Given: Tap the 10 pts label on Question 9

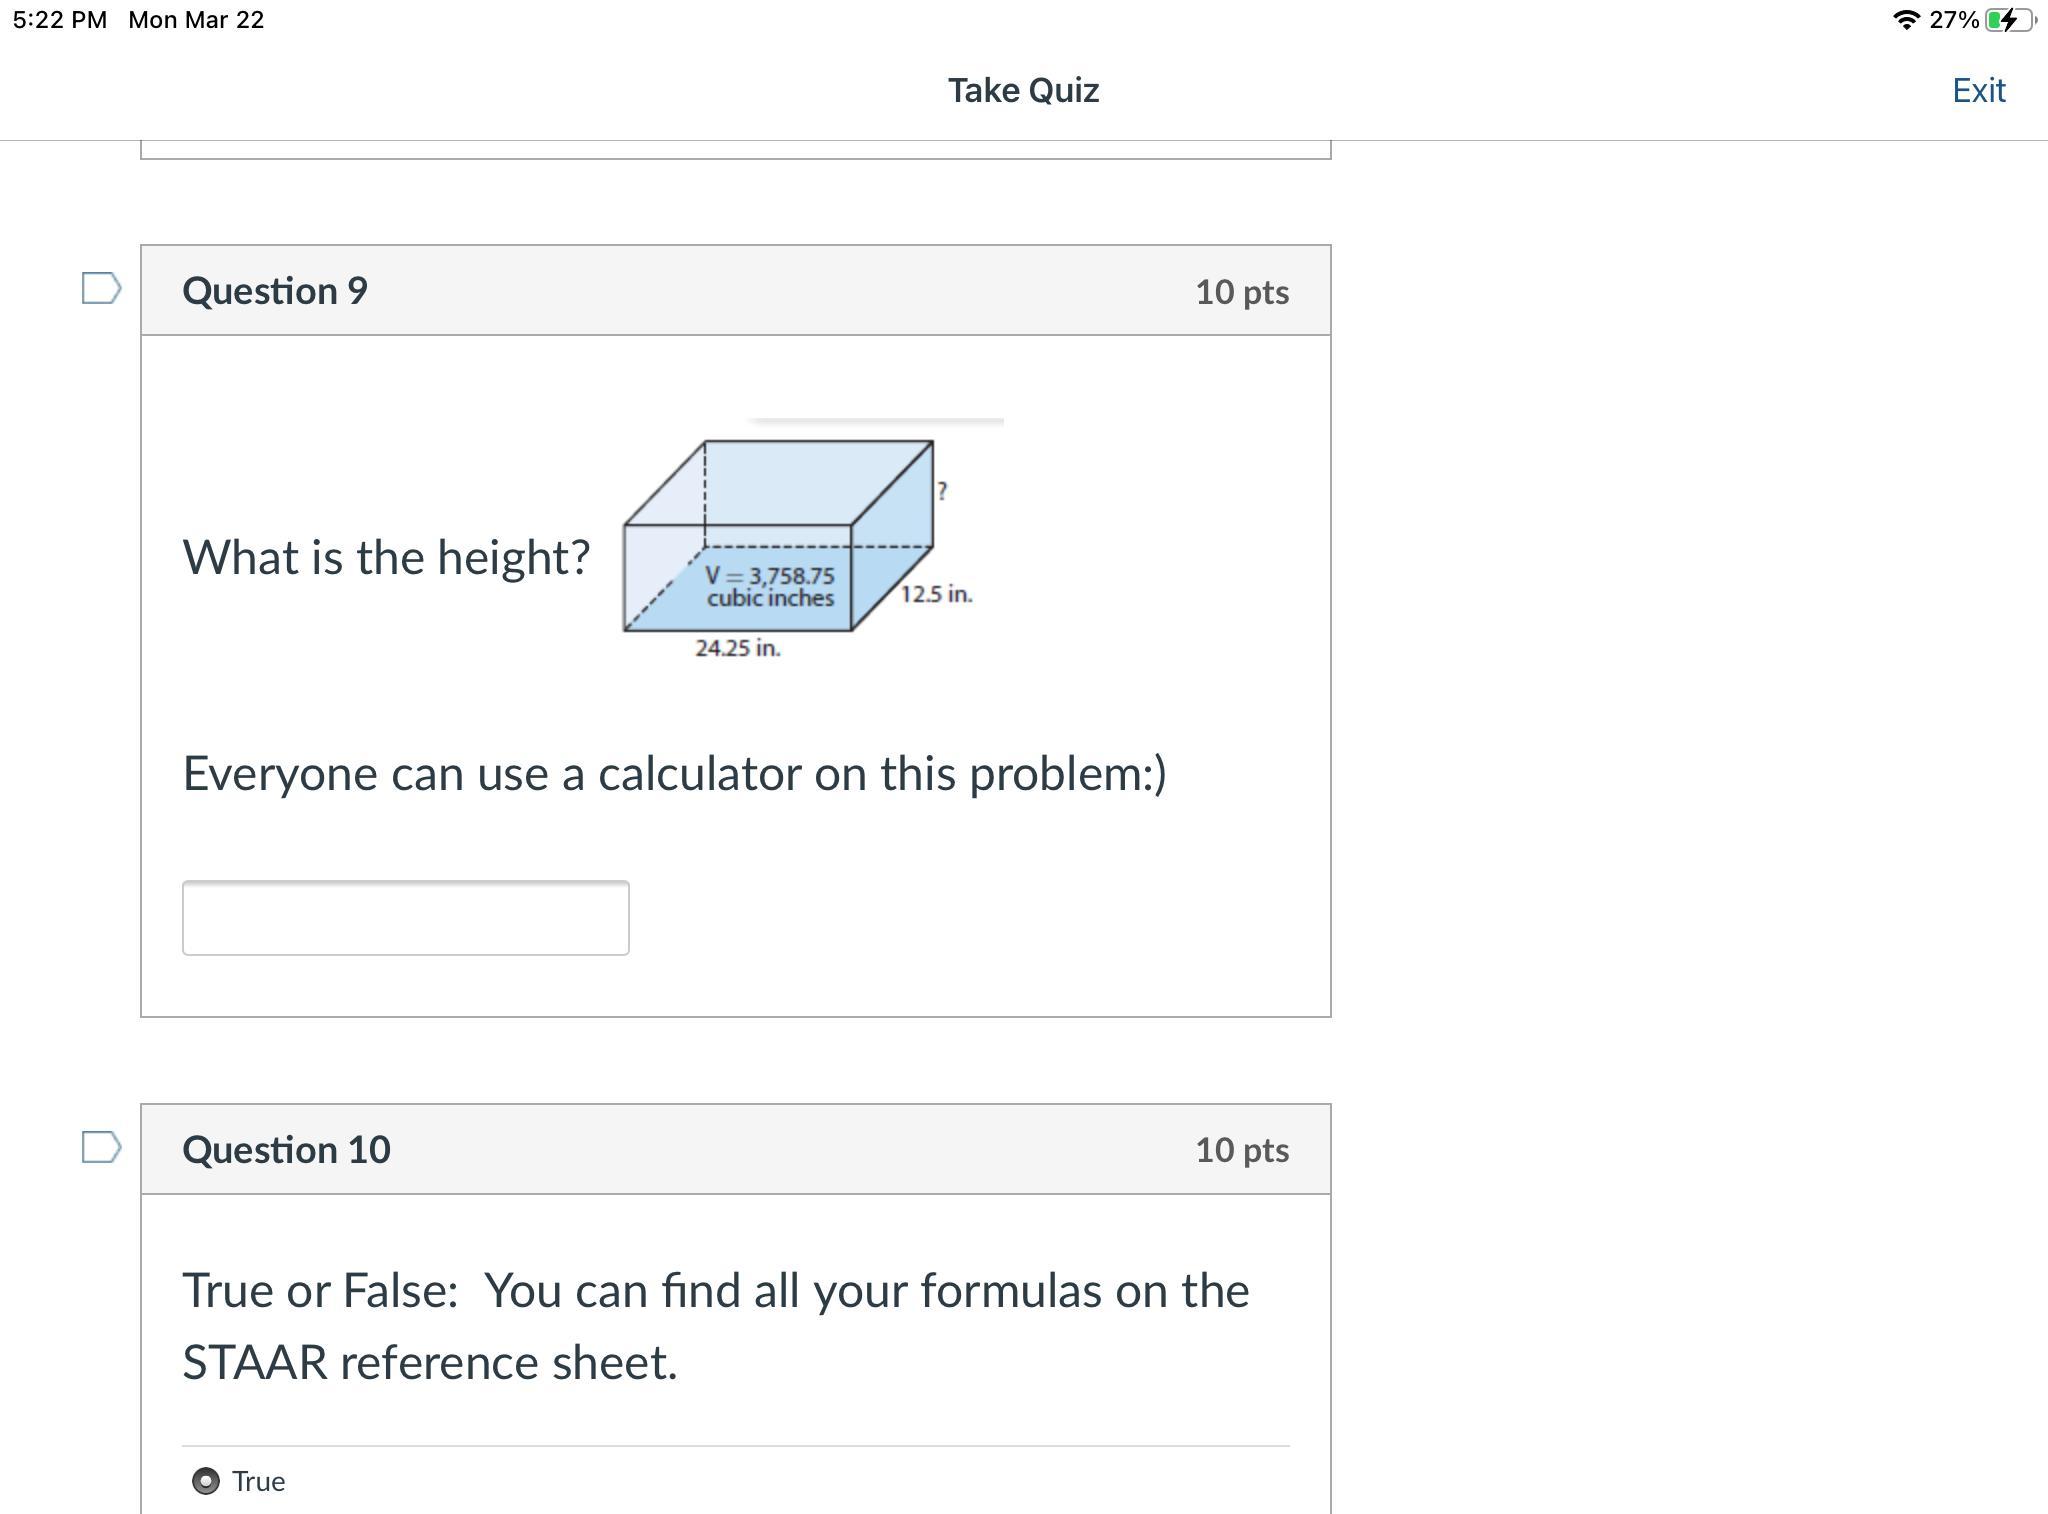Looking at the screenshot, I should click(1242, 292).
